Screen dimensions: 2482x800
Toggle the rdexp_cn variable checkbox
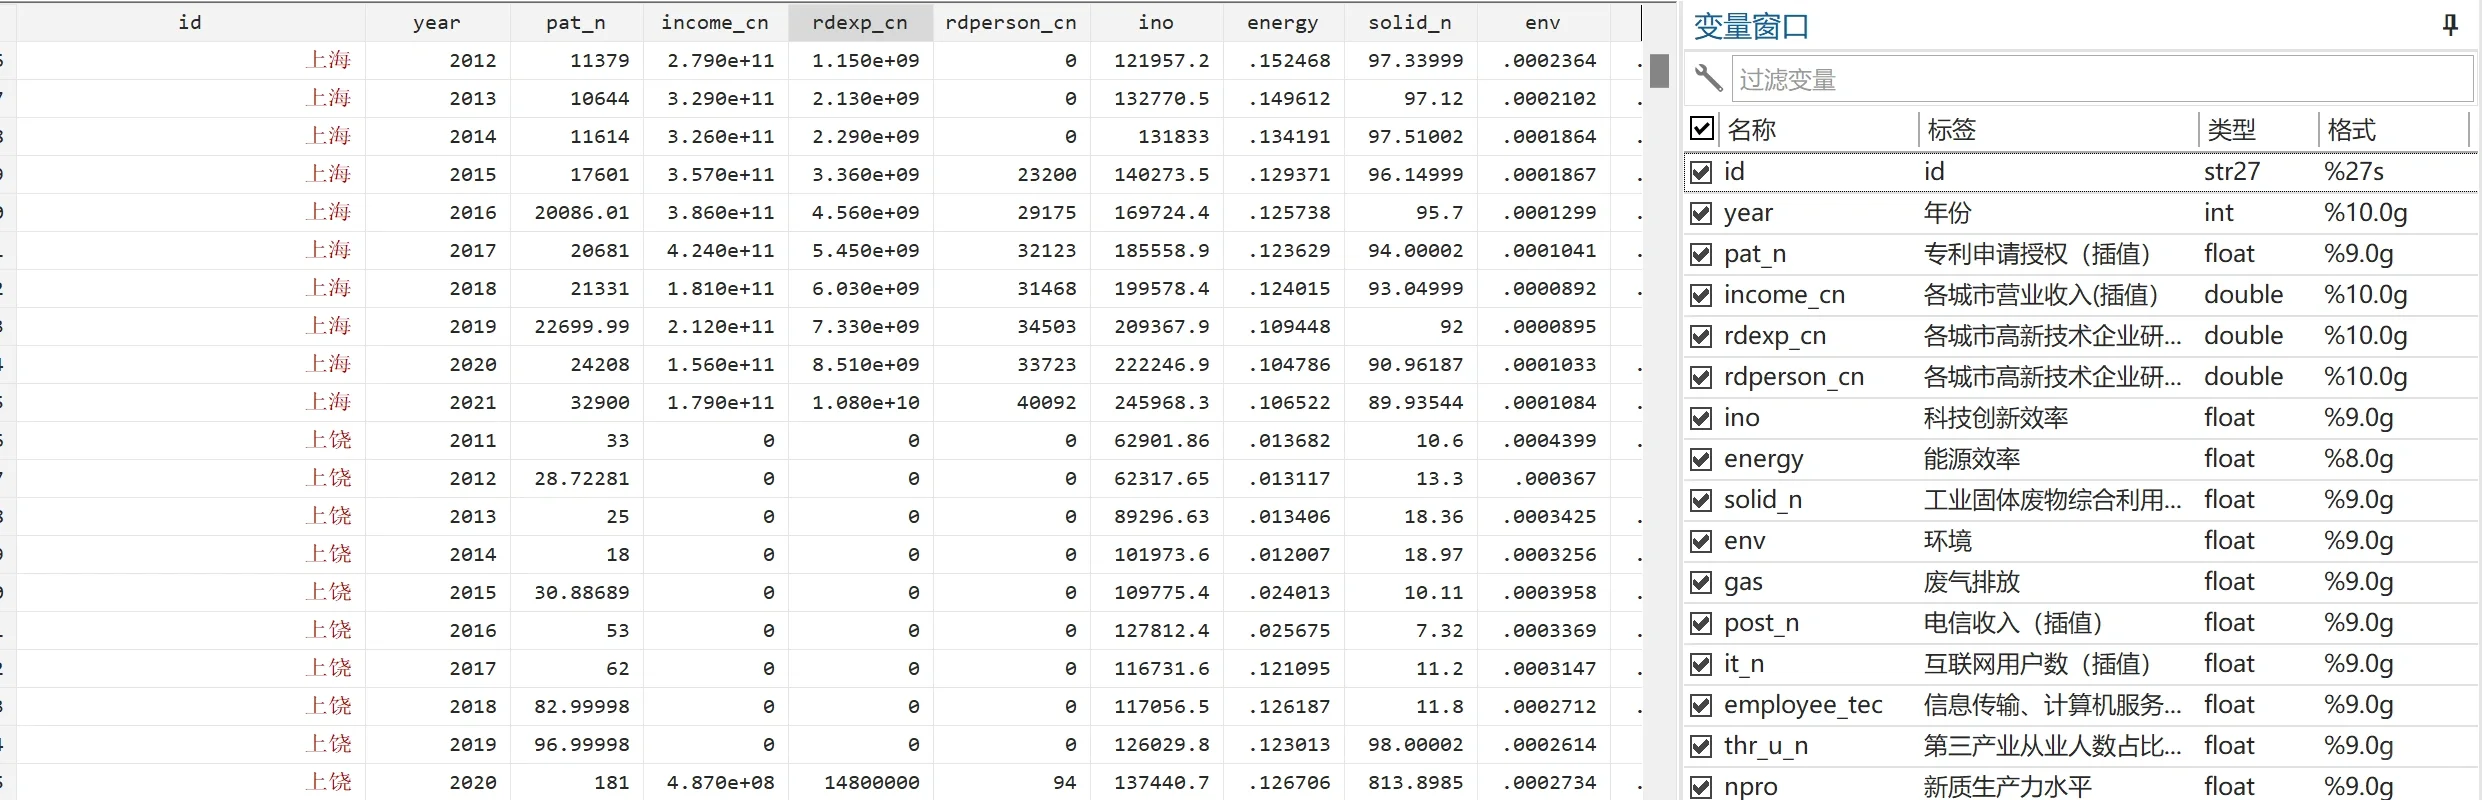tap(1701, 336)
